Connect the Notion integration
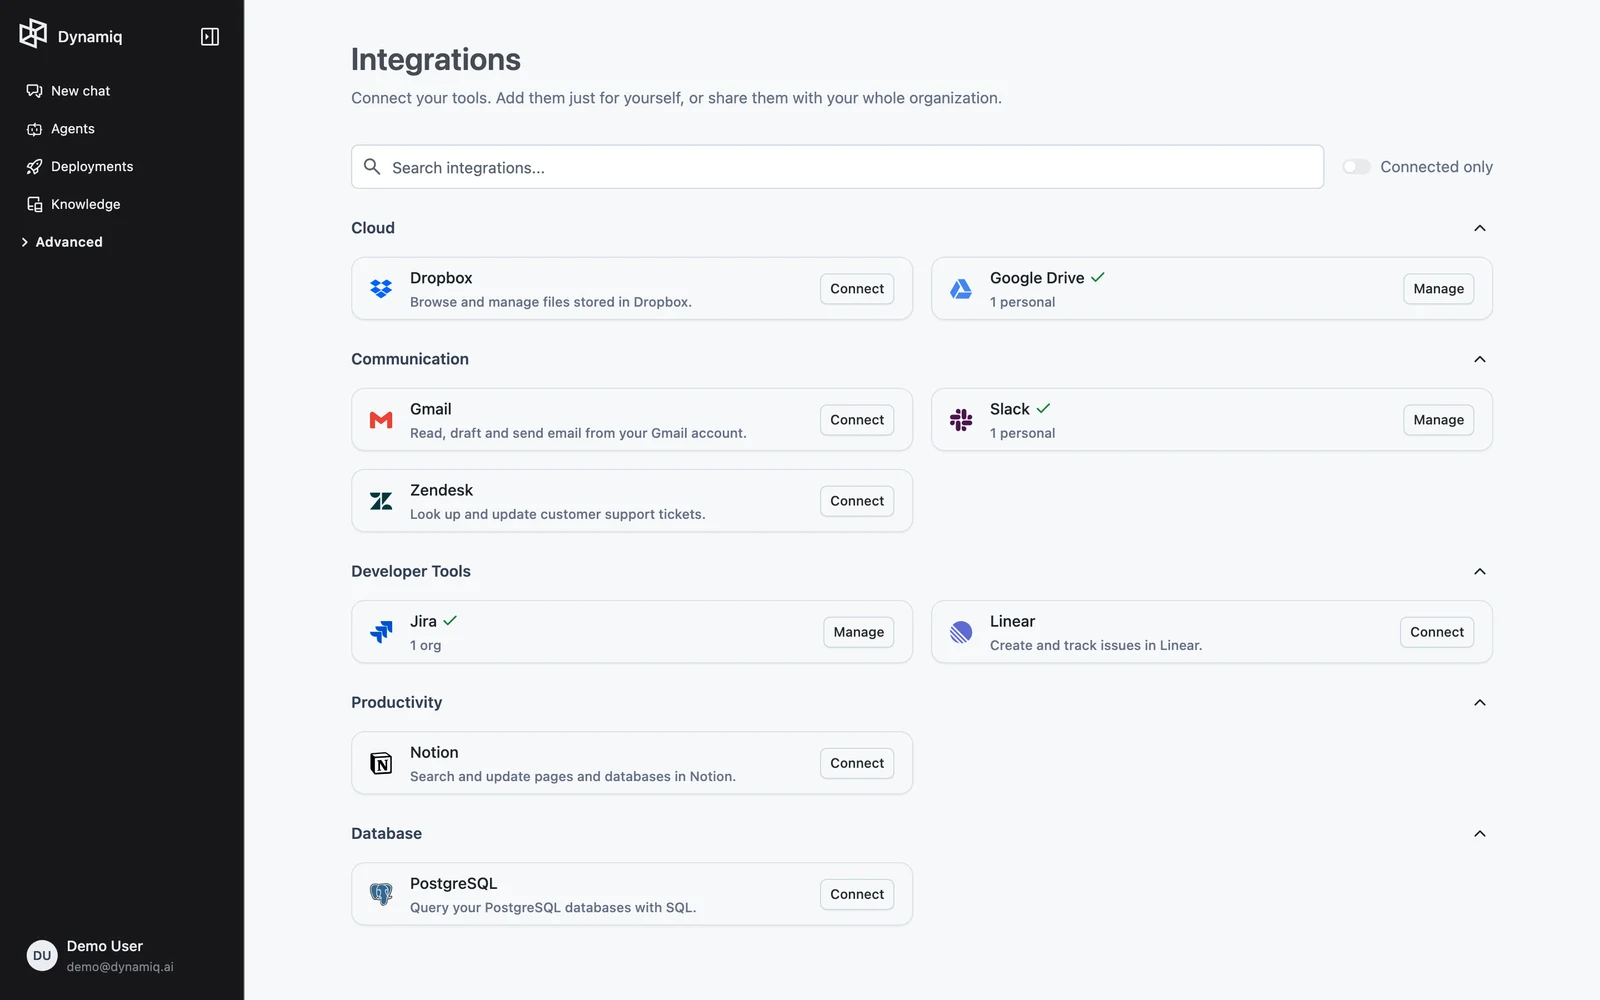This screenshot has height=1000, width=1600. [857, 763]
